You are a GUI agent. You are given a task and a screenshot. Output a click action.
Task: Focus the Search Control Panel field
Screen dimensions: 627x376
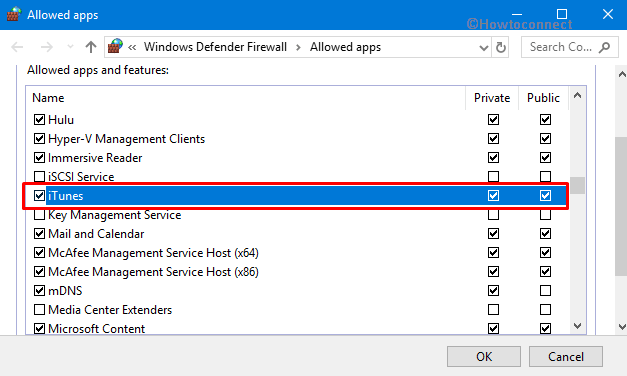569,47
